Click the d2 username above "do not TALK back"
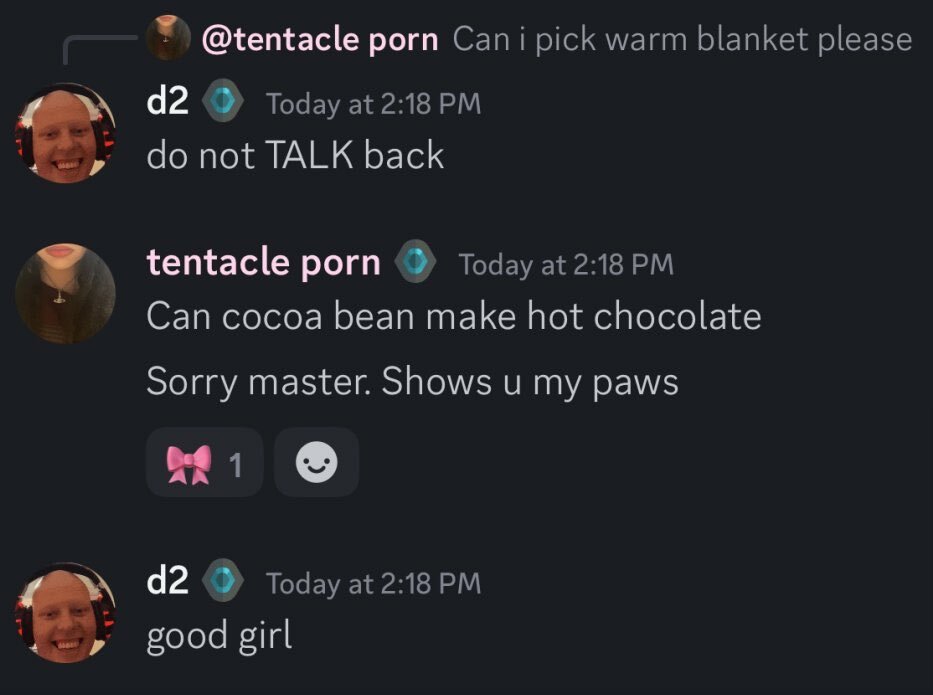This screenshot has height=695, width=933. pyautogui.click(x=168, y=101)
